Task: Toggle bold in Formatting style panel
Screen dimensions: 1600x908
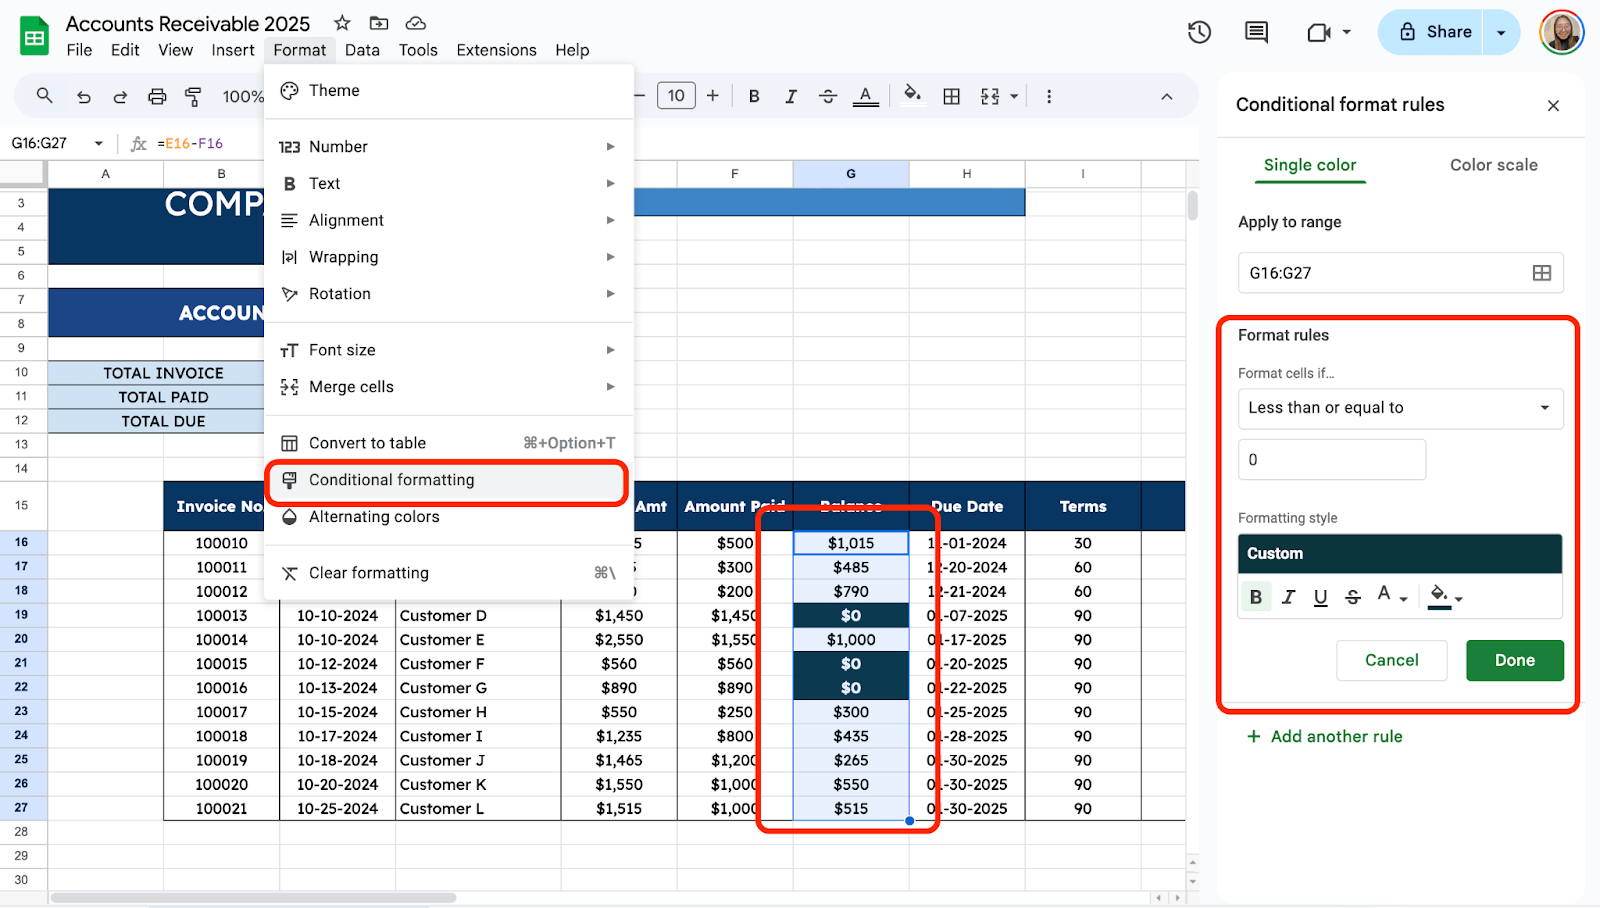Action: point(1256,597)
